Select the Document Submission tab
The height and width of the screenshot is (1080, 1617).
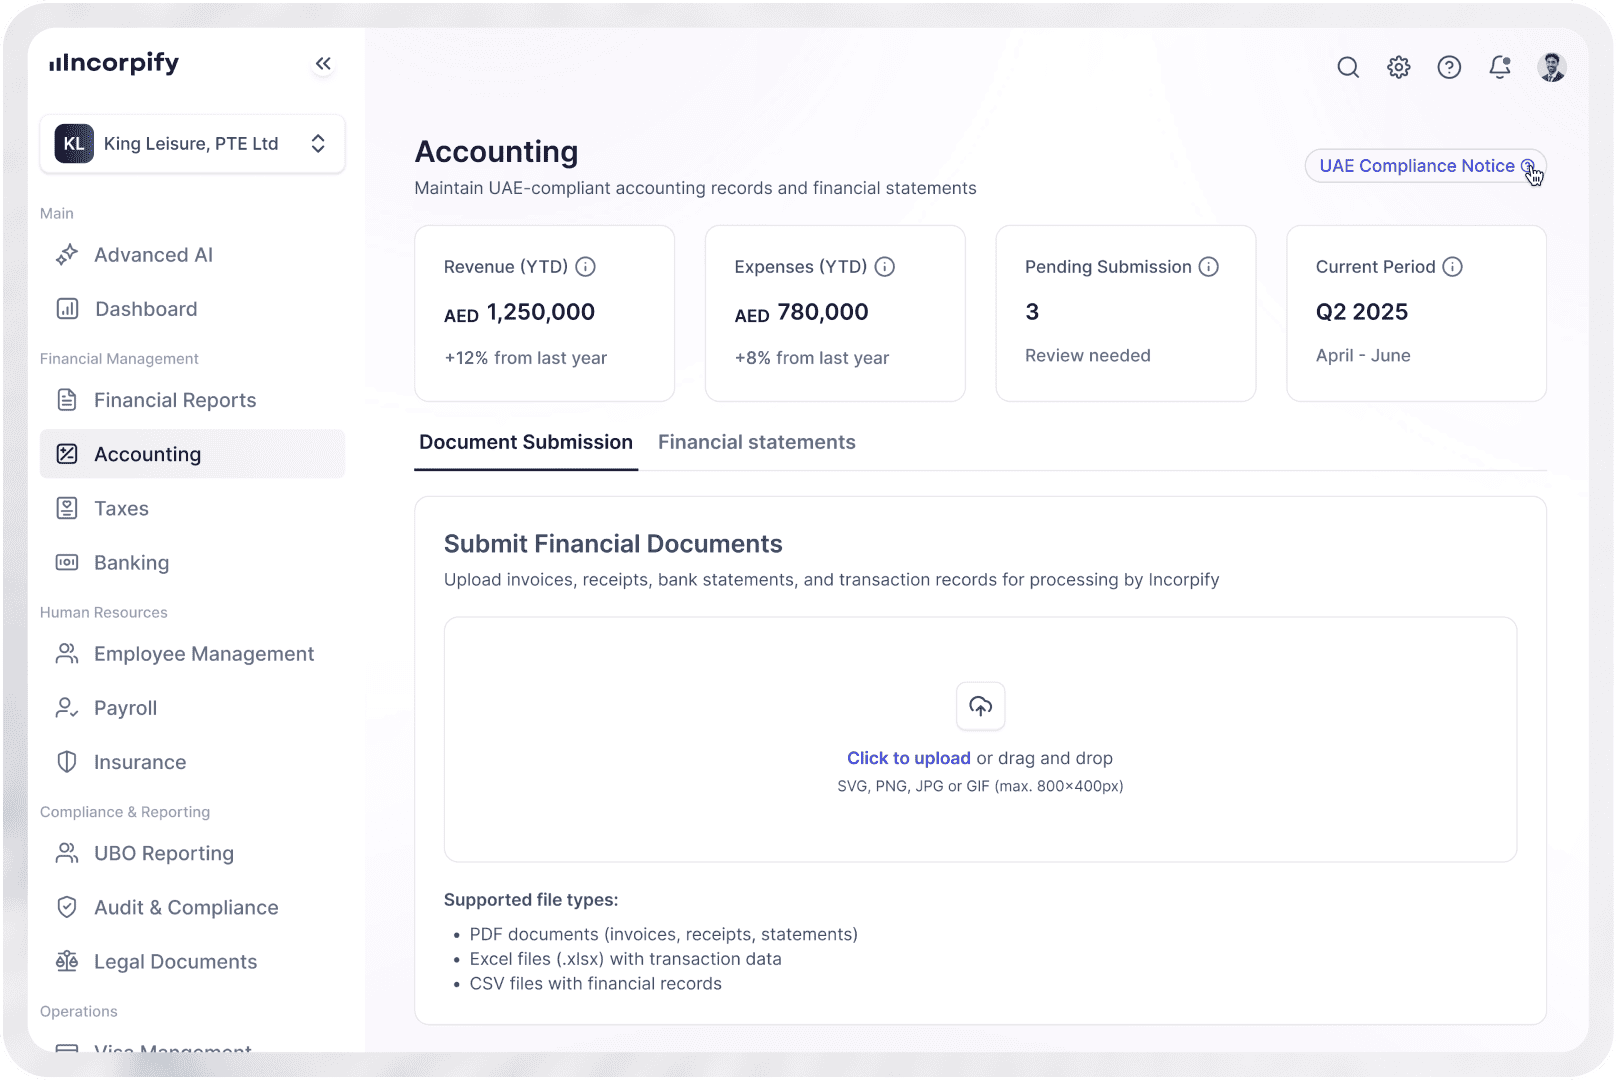click(525, 442)
